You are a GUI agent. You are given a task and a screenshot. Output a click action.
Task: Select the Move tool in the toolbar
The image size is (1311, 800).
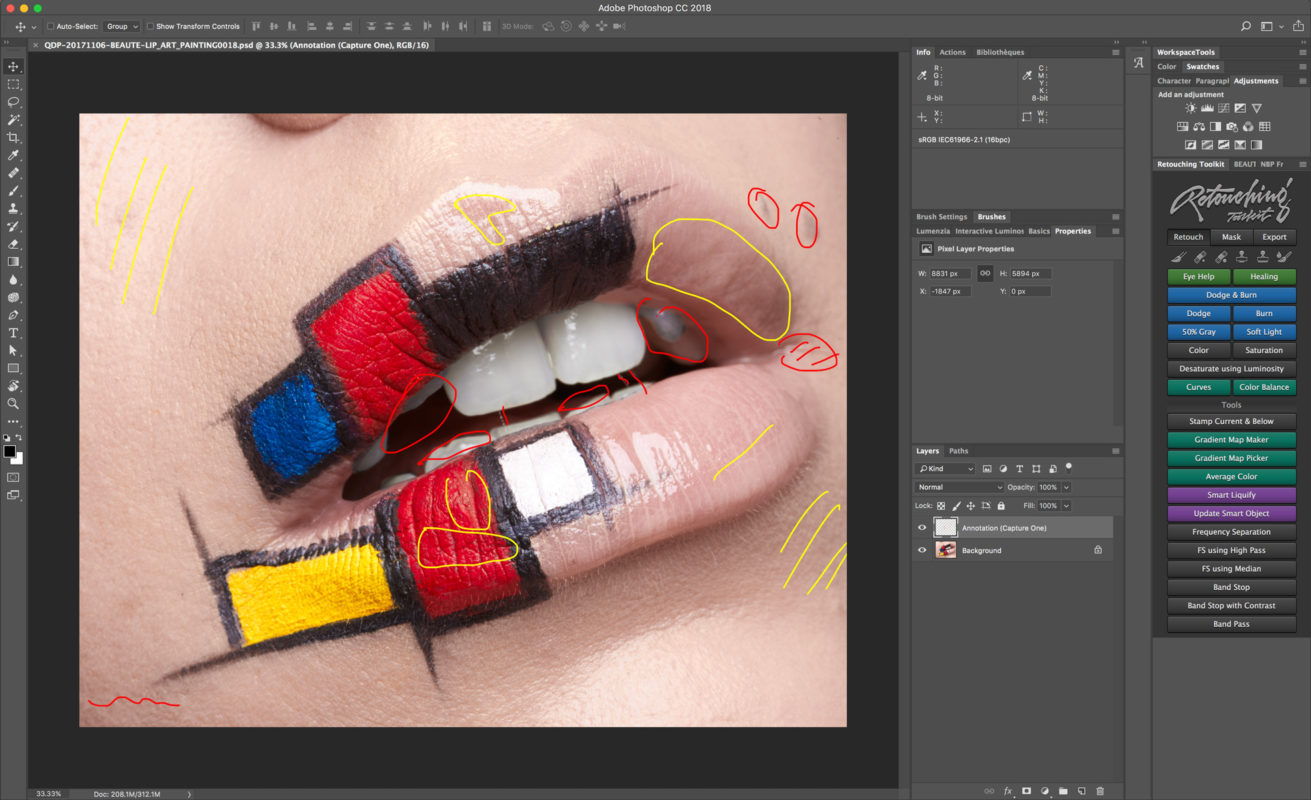click(14, 66)
